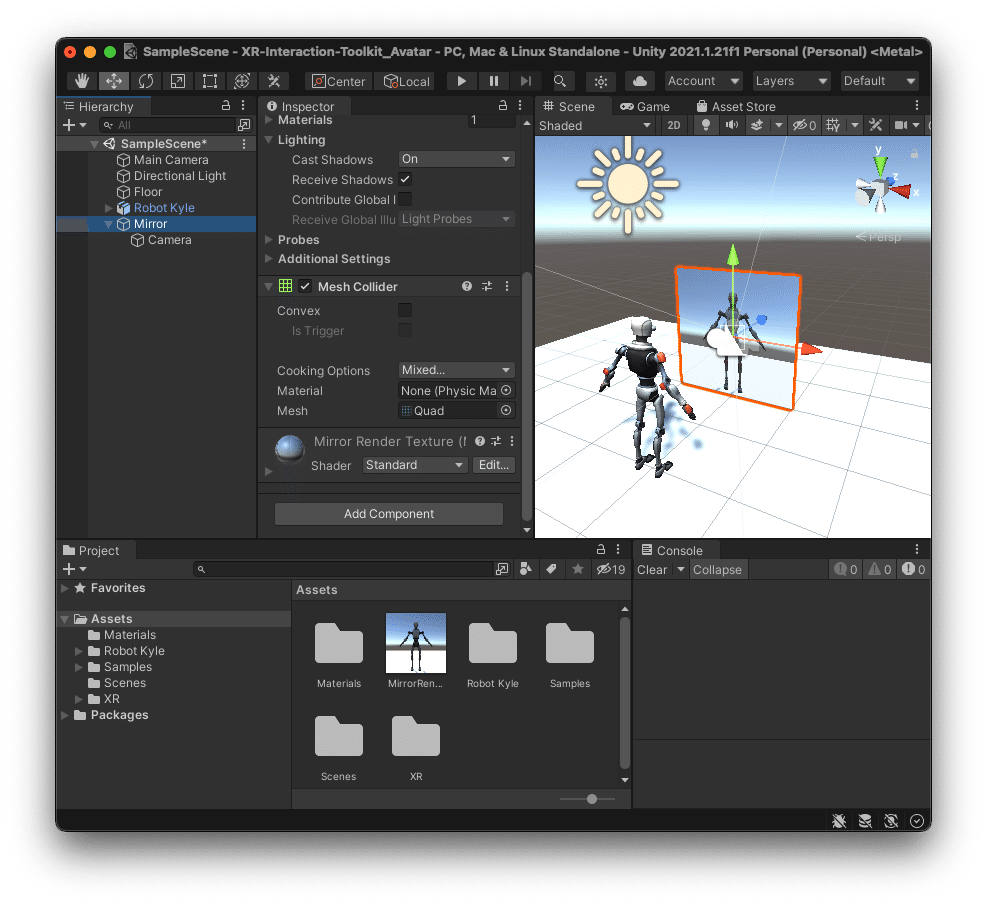Open Mesh Collider help icon
Image resolution: width=987 pixels, height=905 pixels.
[466, 286]
